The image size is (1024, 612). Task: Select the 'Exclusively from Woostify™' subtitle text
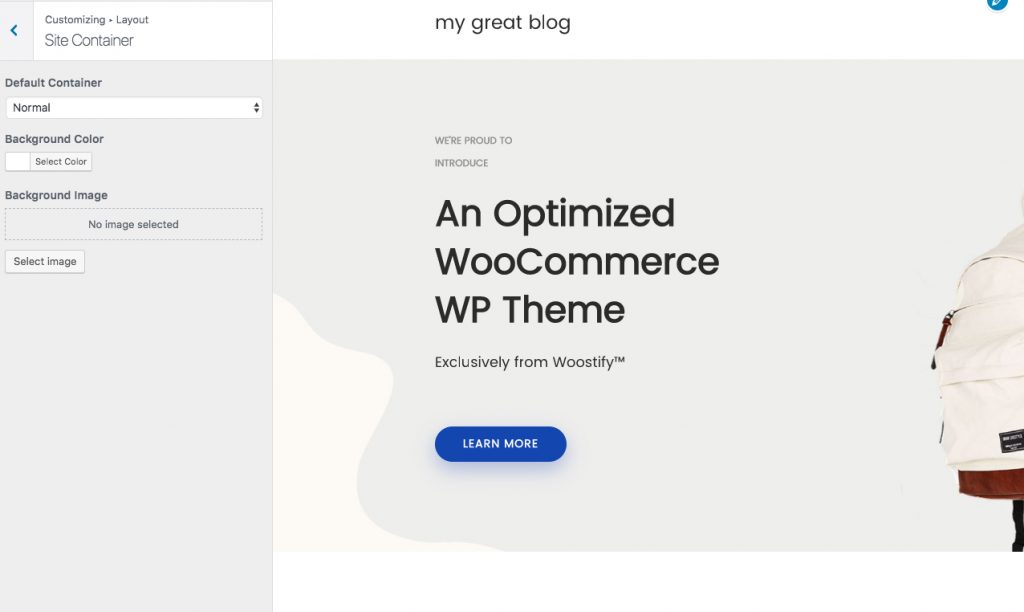(x=529, y=362)
